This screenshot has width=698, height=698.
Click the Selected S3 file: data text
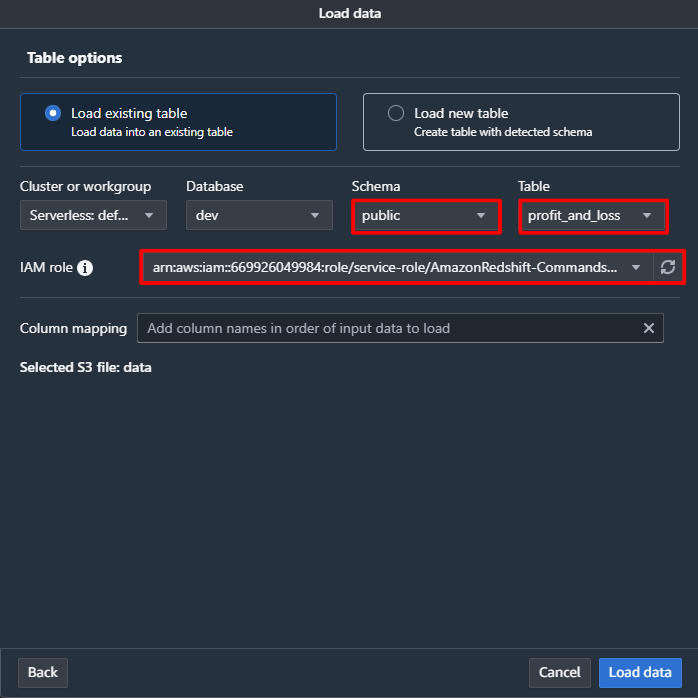point(86,367)
